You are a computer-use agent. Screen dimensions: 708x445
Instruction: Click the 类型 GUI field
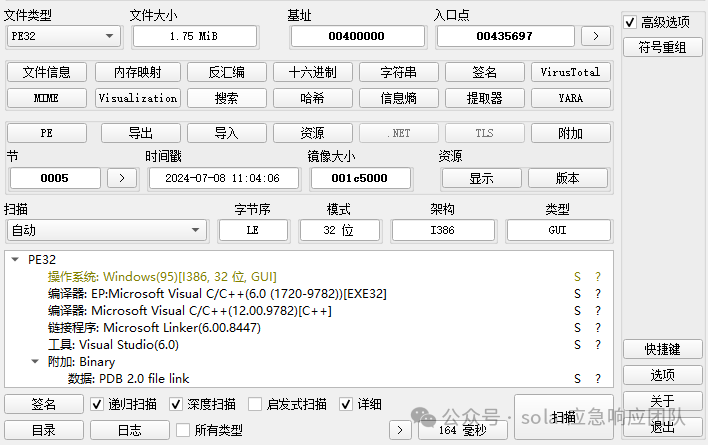[x=558, y=230]
